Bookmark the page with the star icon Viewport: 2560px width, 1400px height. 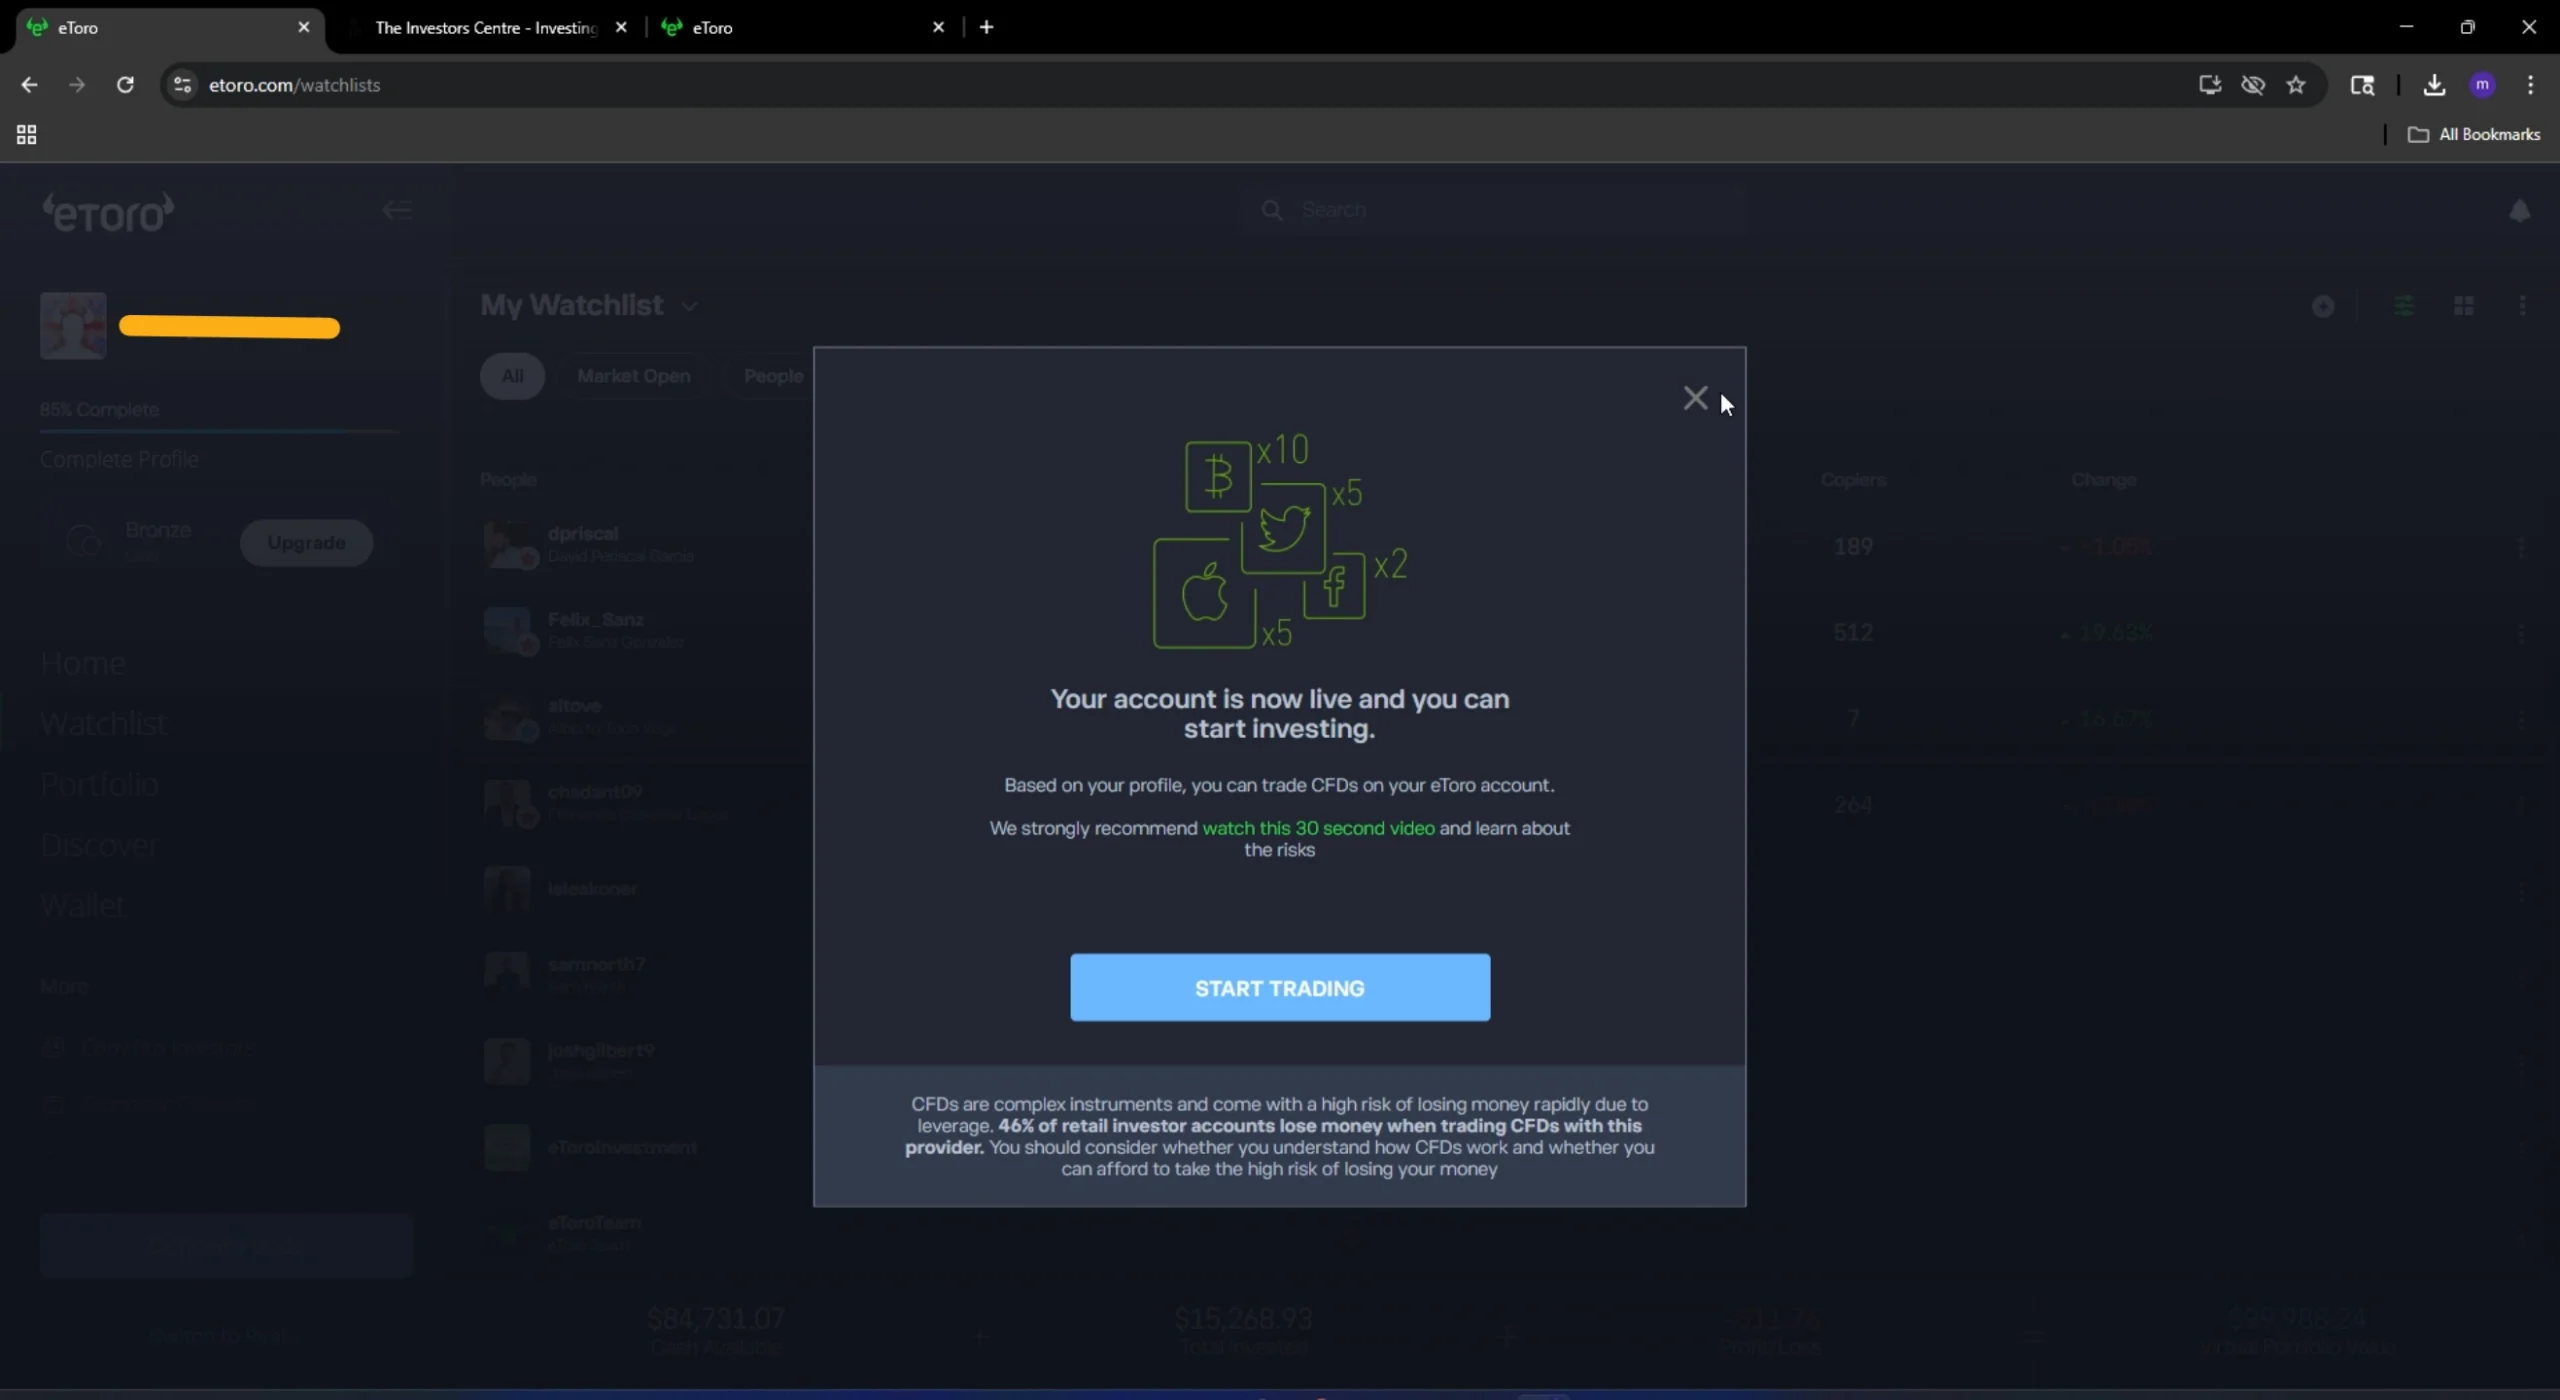2296,85
